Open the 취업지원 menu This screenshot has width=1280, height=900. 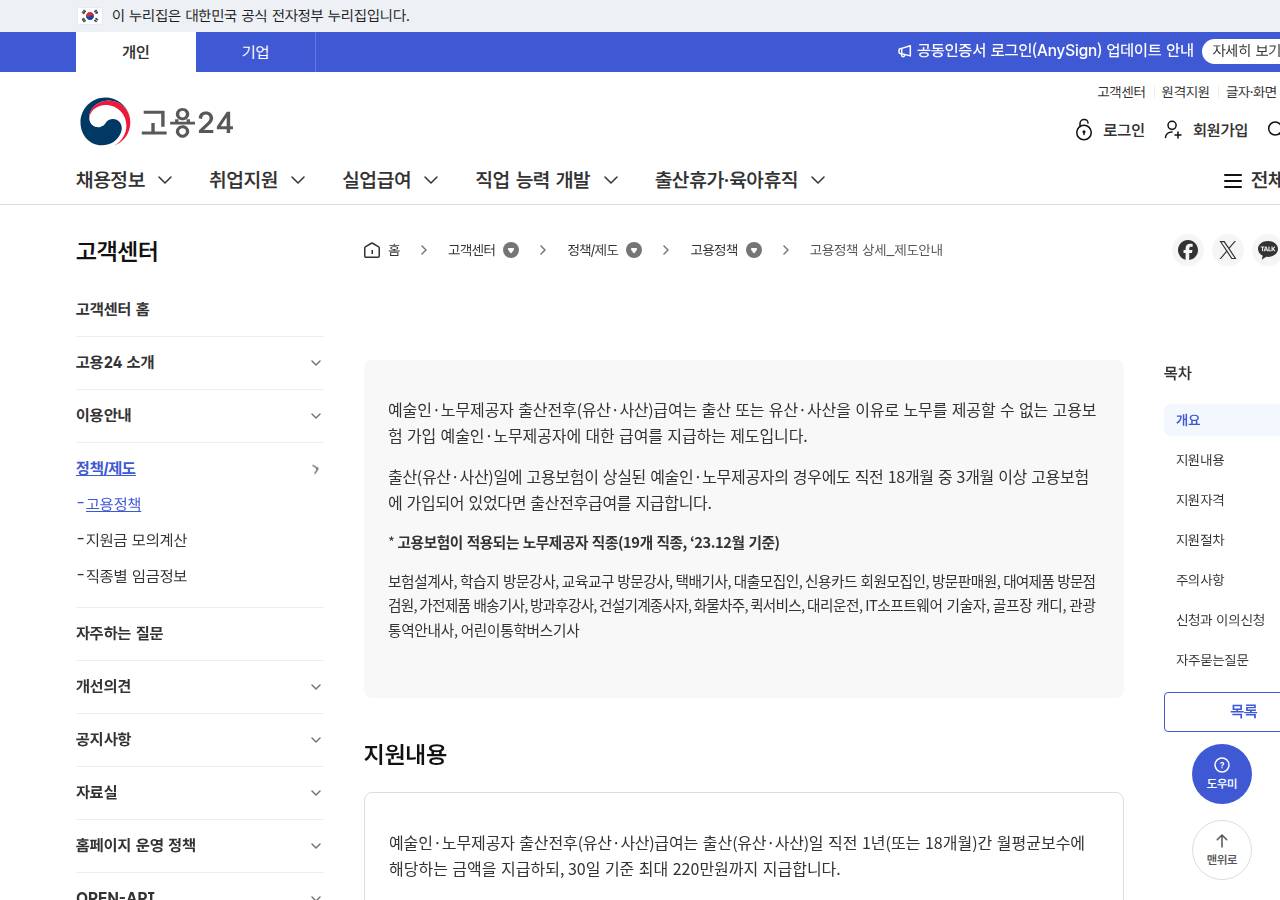257,180
